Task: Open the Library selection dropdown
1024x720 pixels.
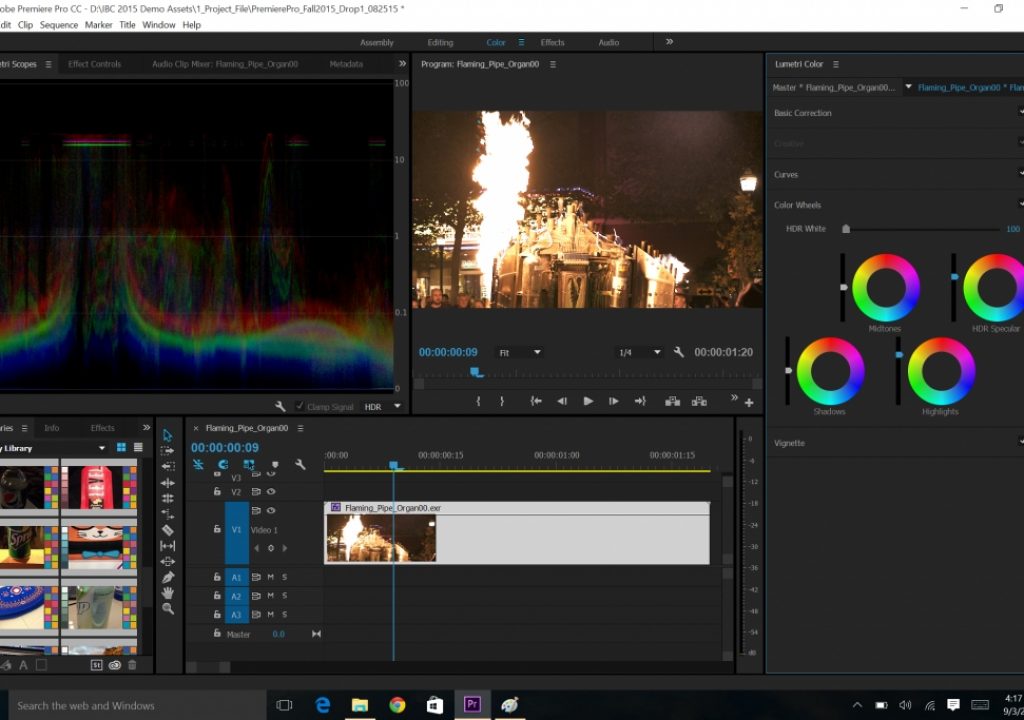Action: (102, 448)
